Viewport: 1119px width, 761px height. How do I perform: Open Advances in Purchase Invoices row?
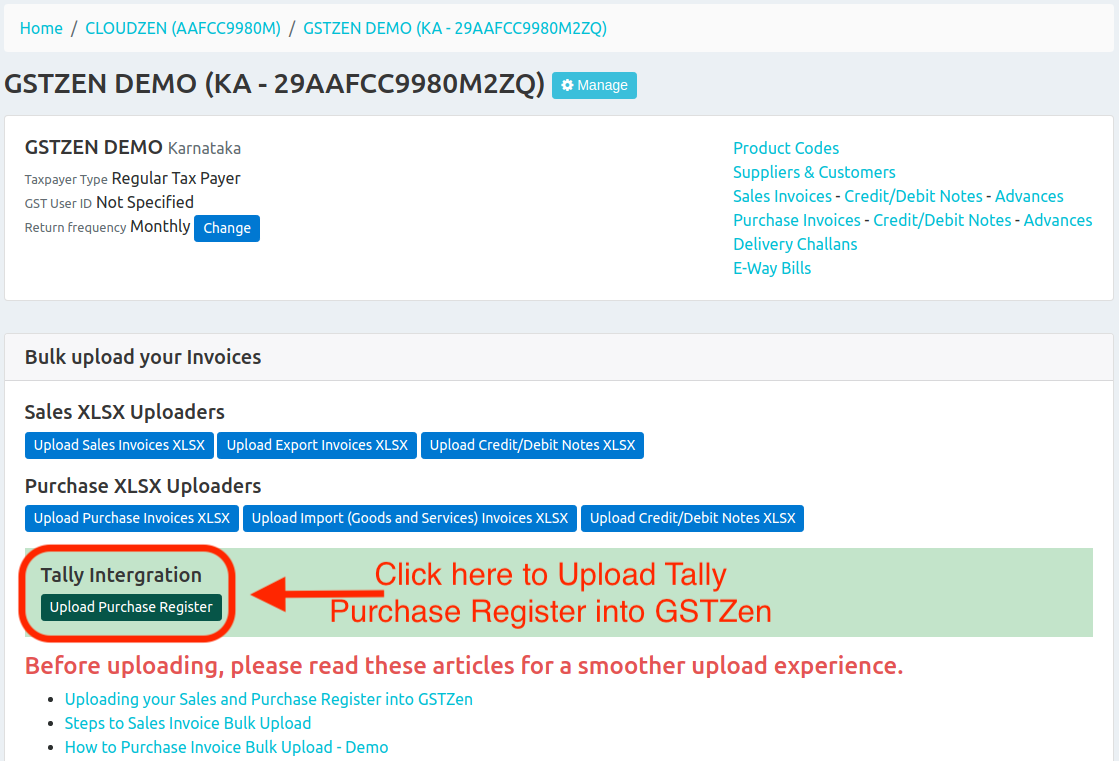click(1058, 220)
